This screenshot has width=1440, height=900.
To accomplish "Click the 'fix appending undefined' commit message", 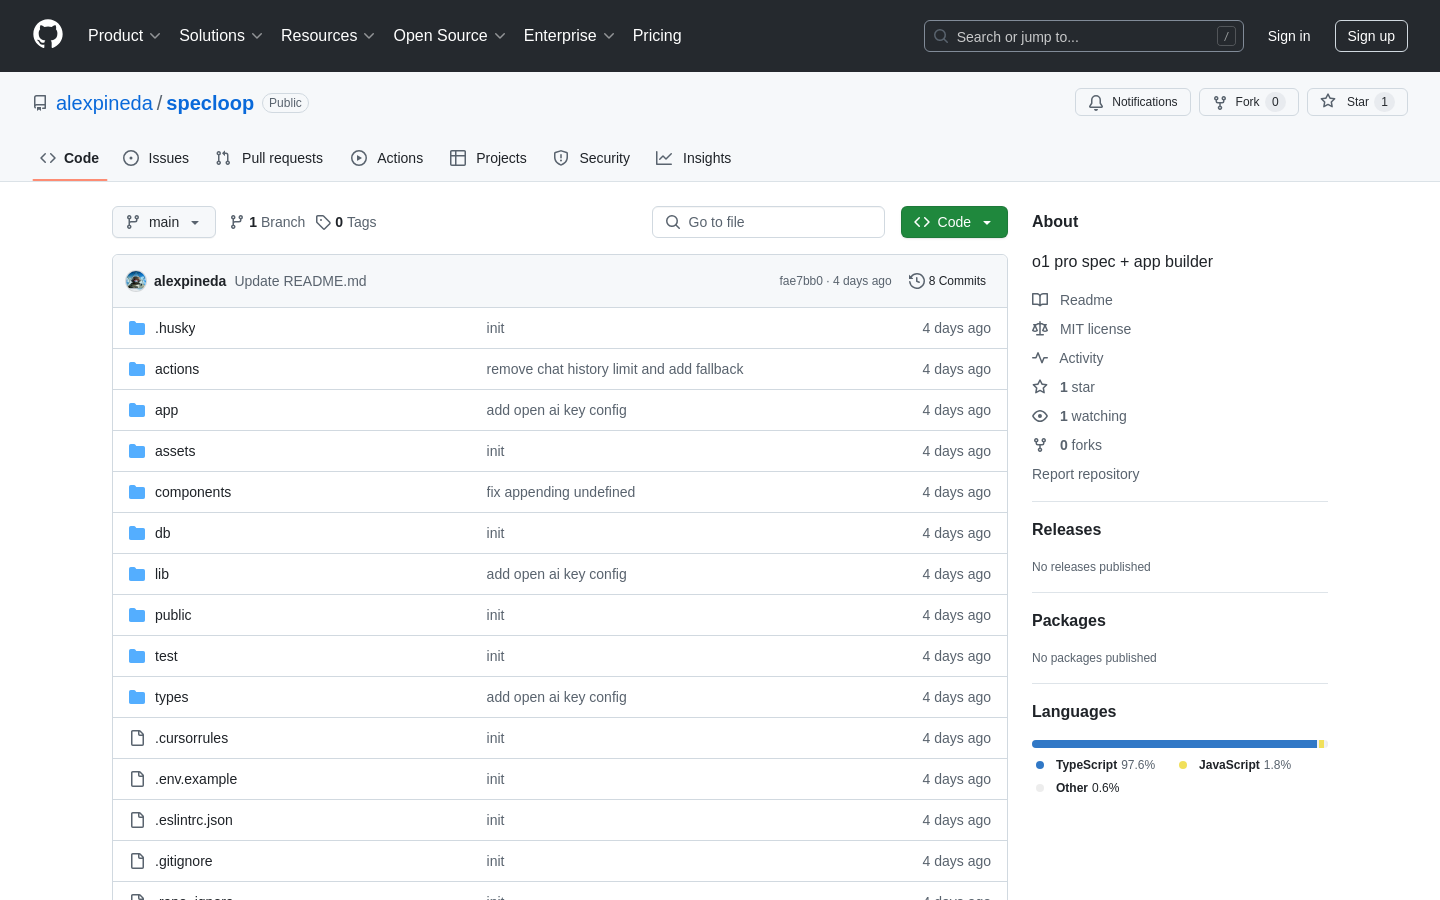I will [561, 492].
